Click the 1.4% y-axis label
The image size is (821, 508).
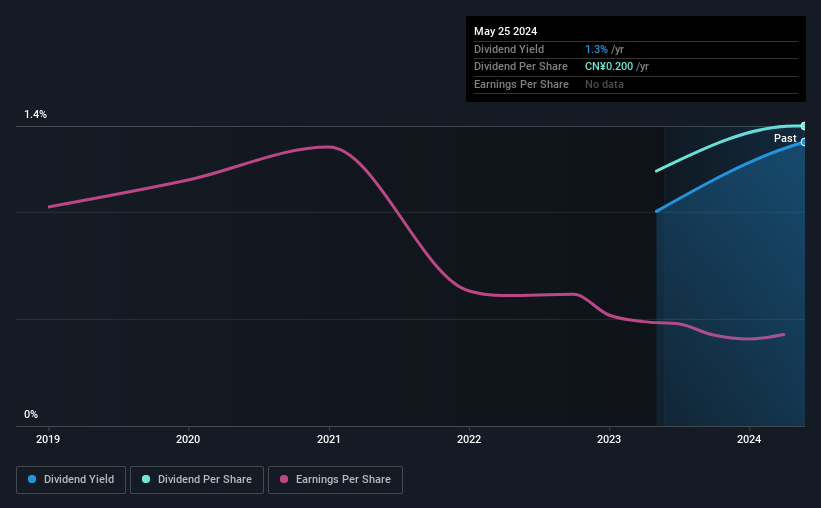pos(36,114)
